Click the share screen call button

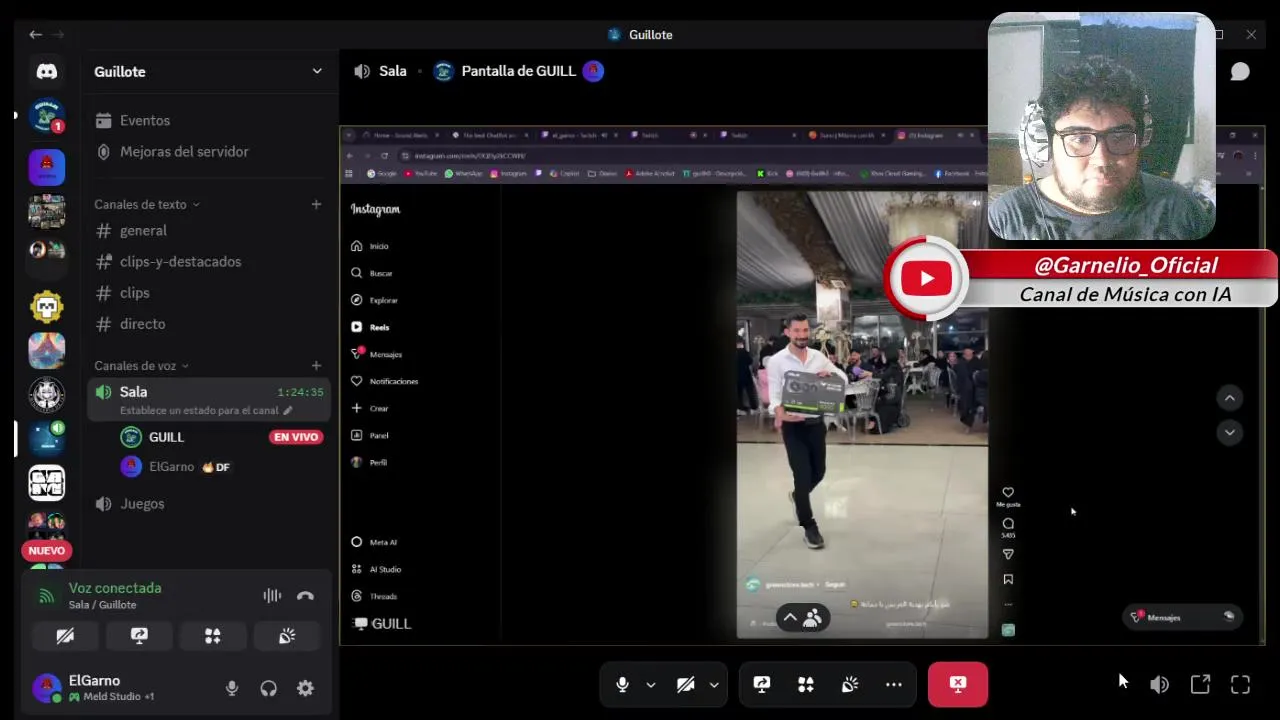762,684
